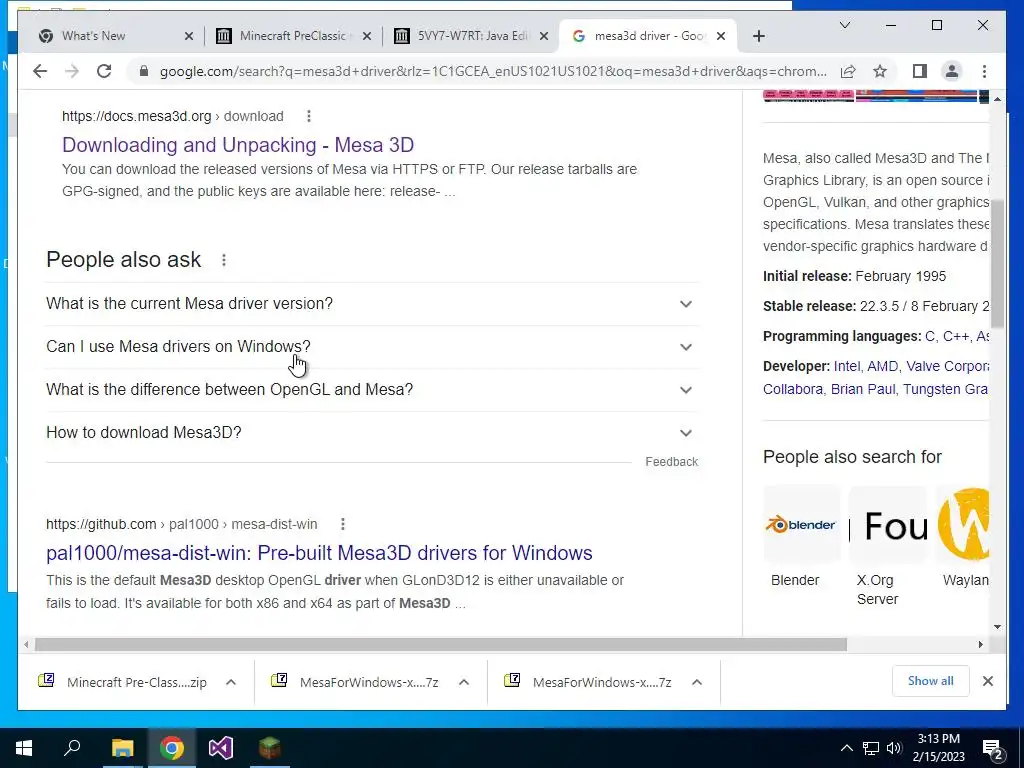Click the horizontal page scrollbar
This screenshot has width=1024, height=768.
click(x=441, y=645)
